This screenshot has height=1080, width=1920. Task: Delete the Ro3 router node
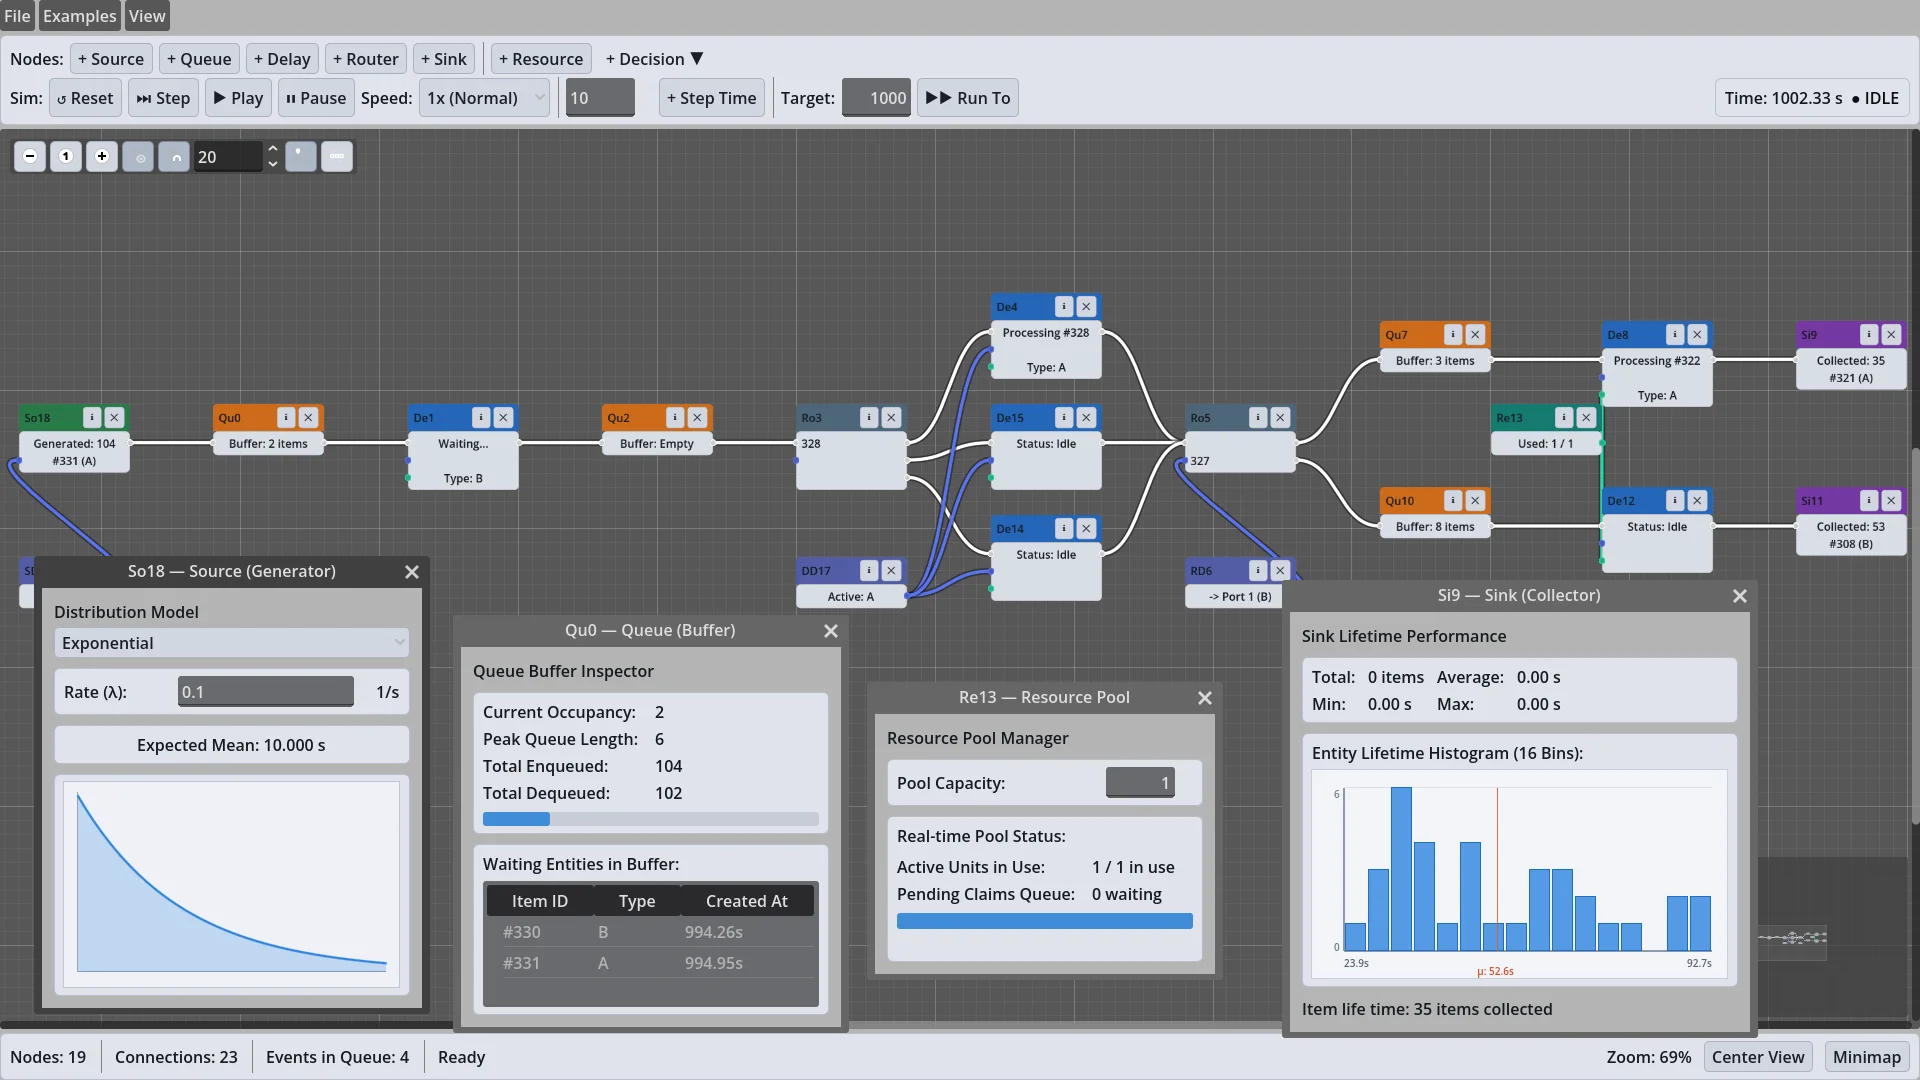coord(891,417)
